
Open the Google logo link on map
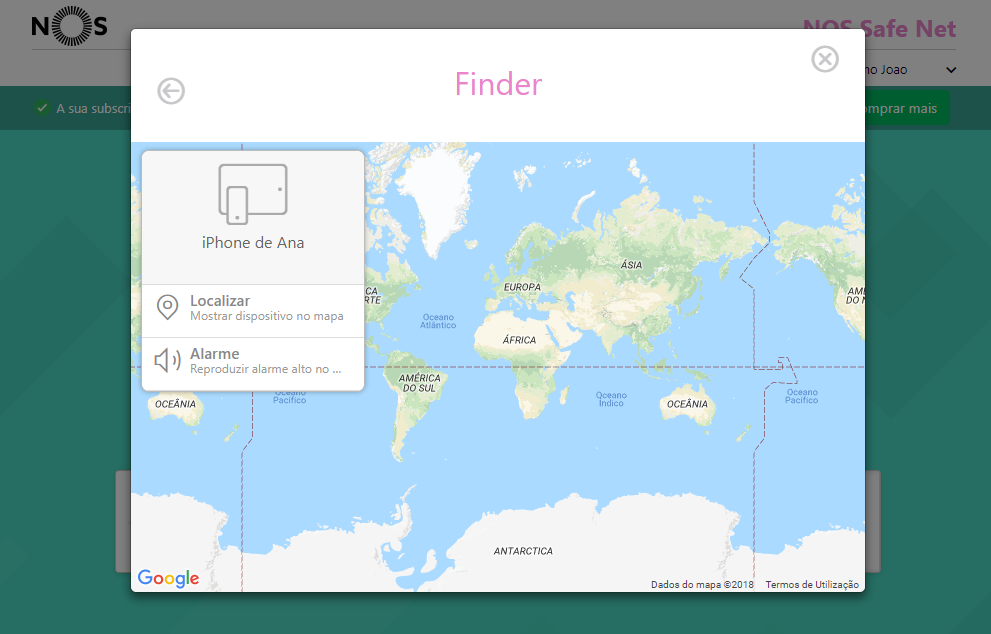[x=168, y=578]
